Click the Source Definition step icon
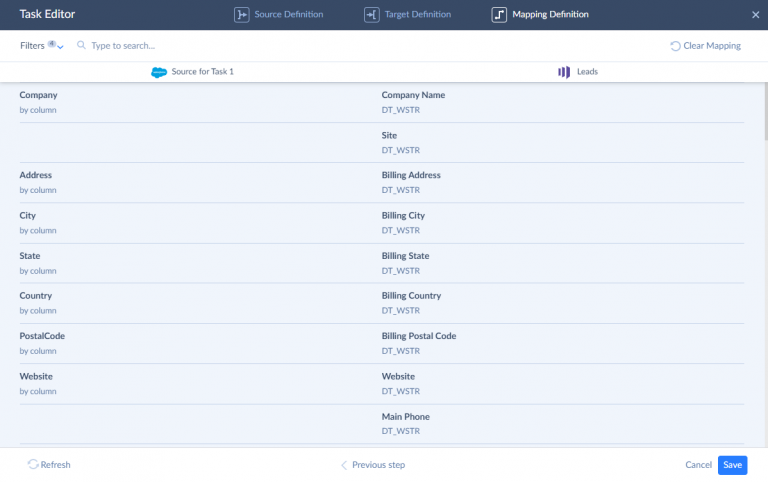The height and width of the screenshot is (482, 768). 241,15
